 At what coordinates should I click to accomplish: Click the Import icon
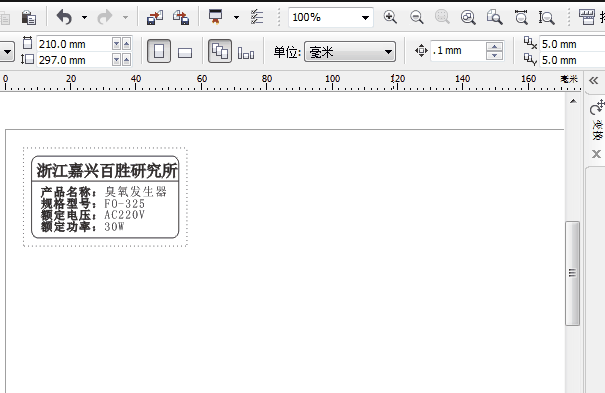click(155, 17)
